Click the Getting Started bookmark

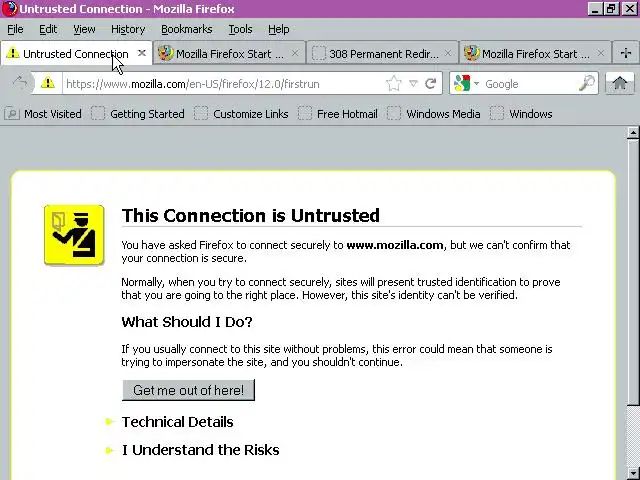click(138, 113)
